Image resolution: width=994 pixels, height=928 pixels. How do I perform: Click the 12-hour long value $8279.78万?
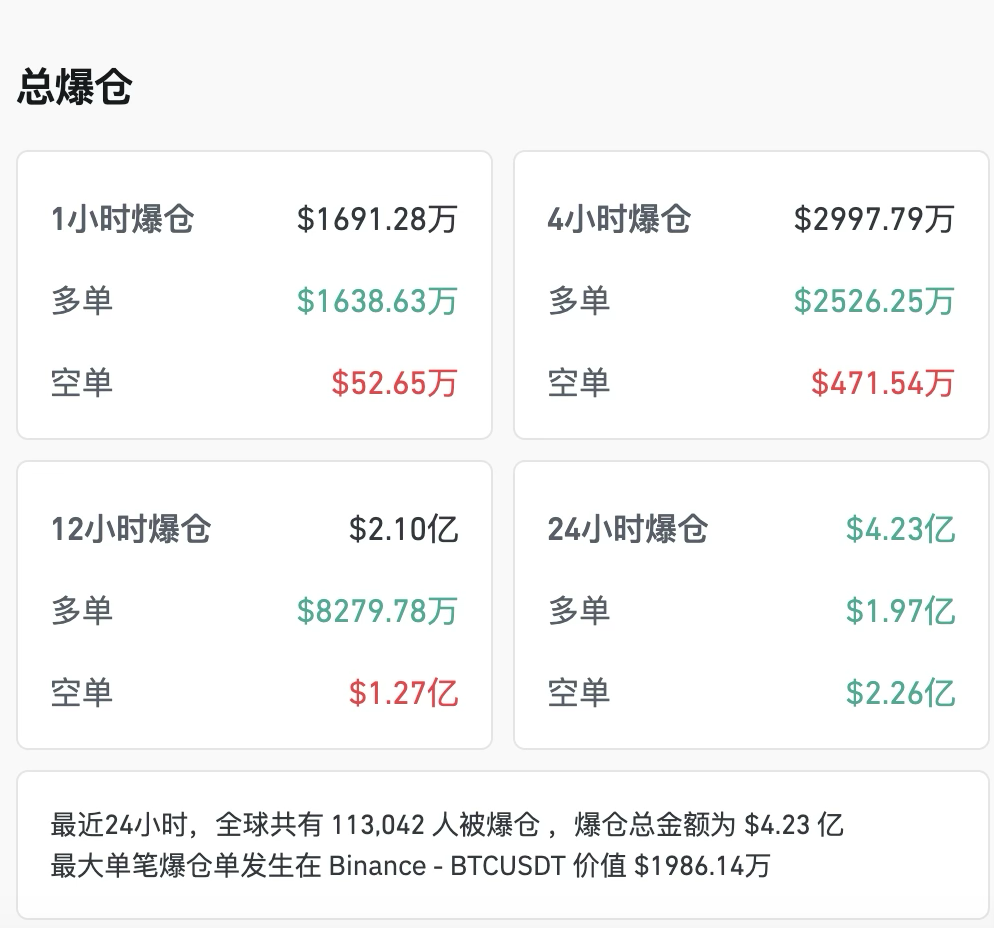tap(377, 611)
